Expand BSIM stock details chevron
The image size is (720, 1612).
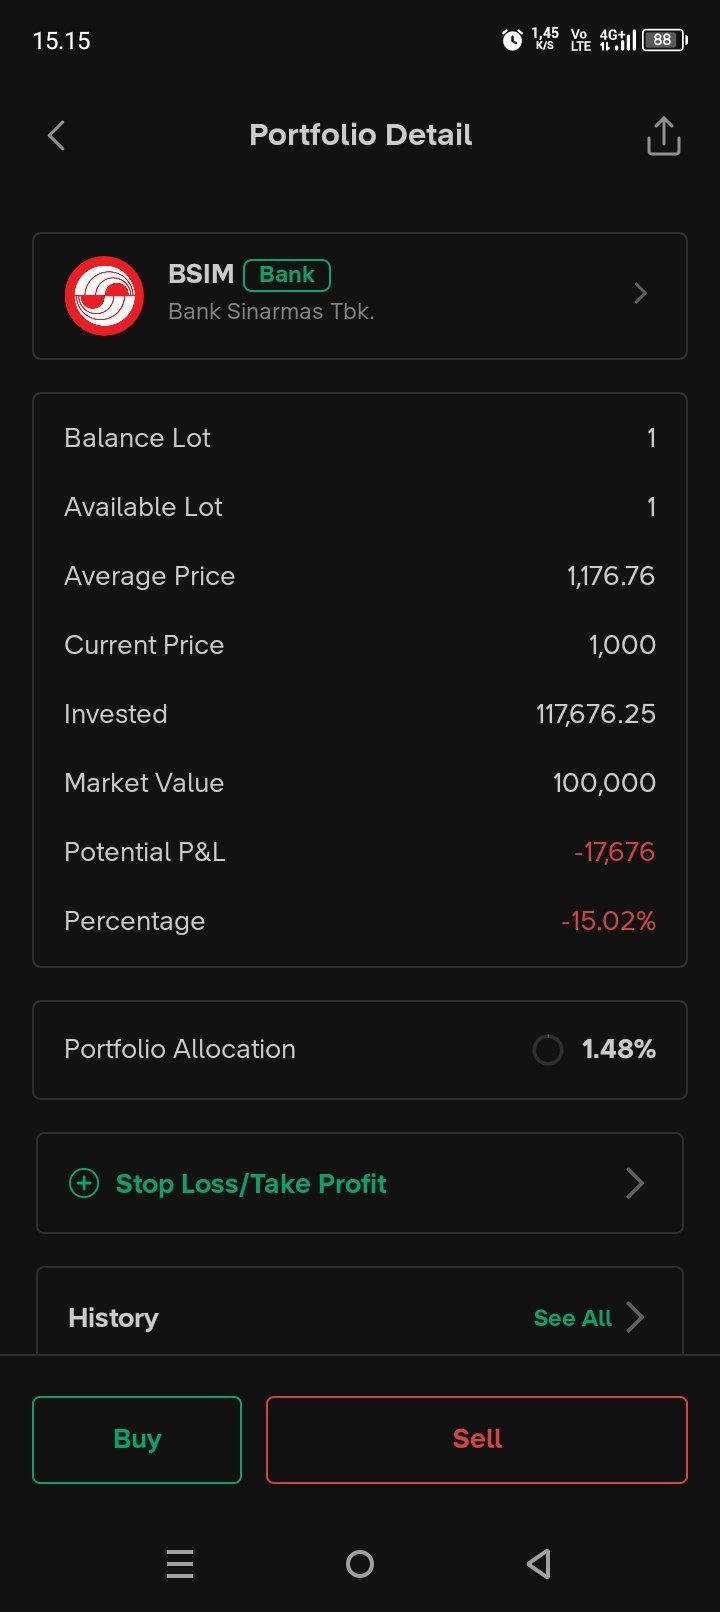coord(641,293)
